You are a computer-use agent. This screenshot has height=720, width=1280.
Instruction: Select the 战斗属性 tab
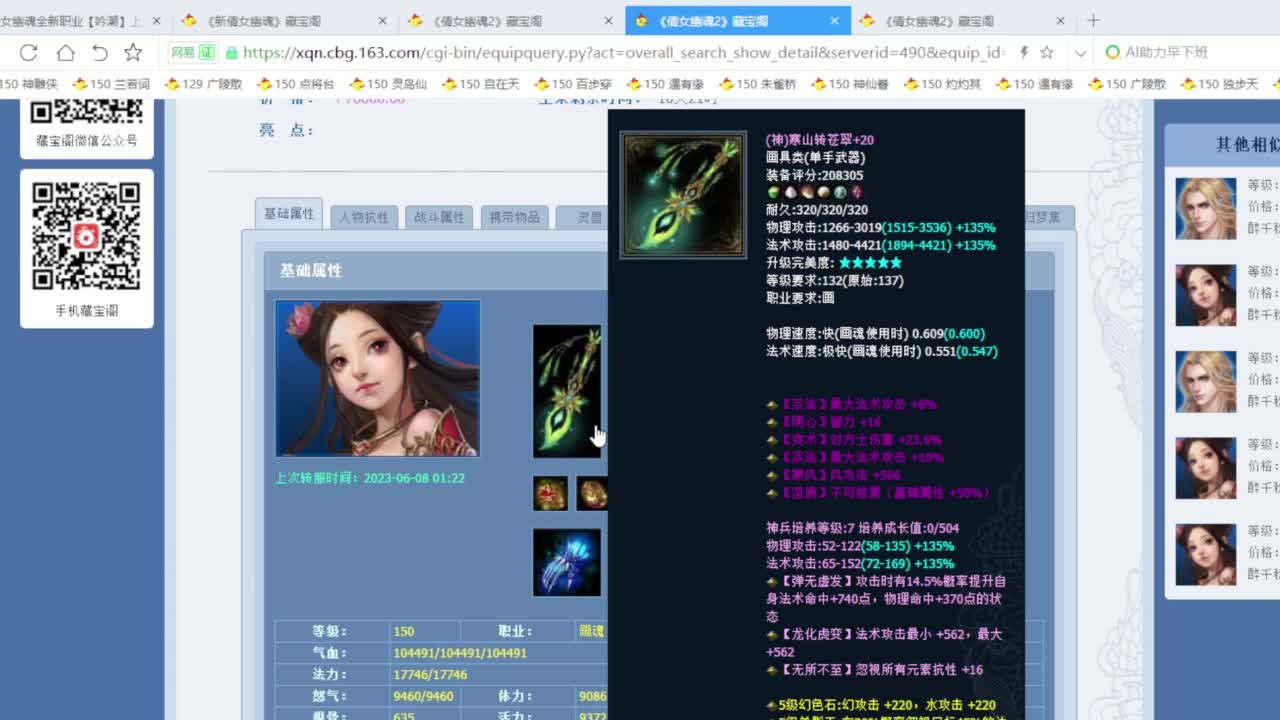[x=439, y=217]
